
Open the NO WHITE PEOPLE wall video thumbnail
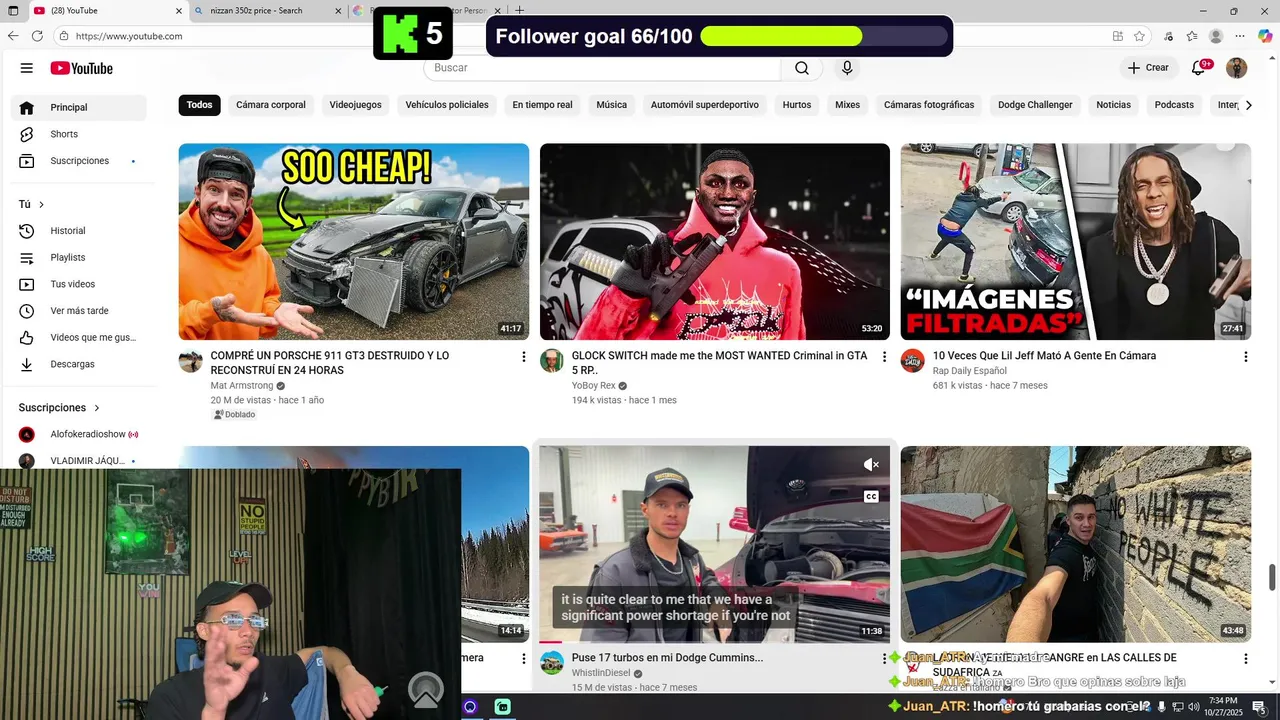1076,544
